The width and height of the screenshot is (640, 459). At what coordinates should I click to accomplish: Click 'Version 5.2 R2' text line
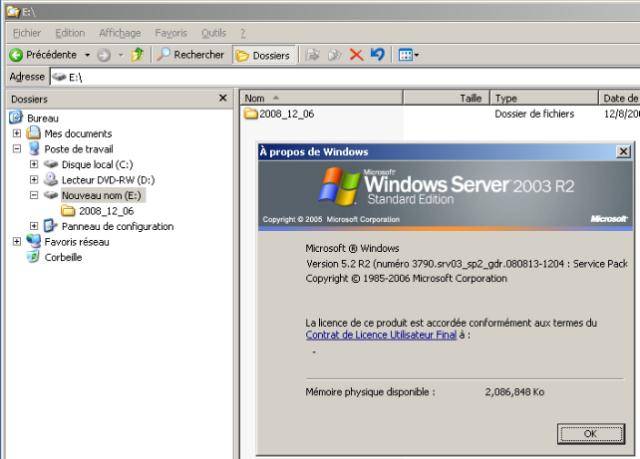[467, 264]
